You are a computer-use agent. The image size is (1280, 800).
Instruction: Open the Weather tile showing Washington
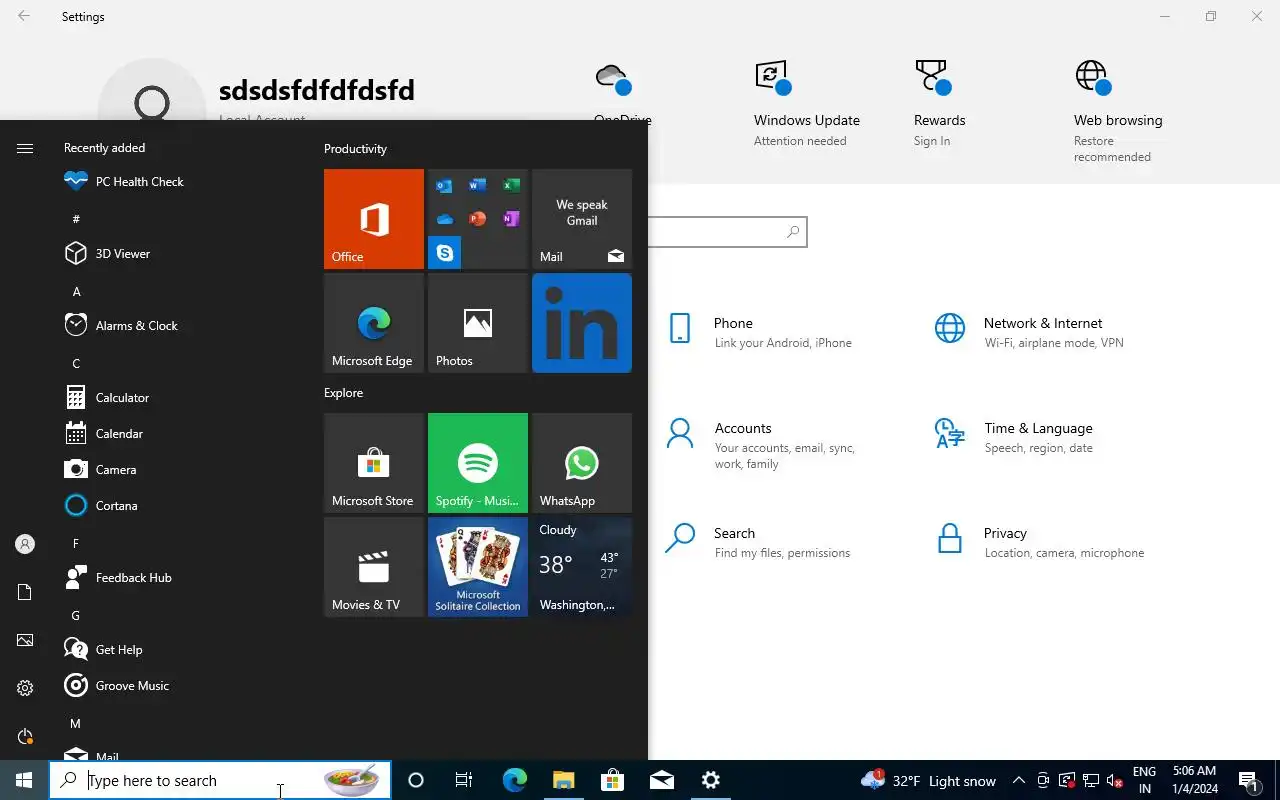(x=582, y=567)
